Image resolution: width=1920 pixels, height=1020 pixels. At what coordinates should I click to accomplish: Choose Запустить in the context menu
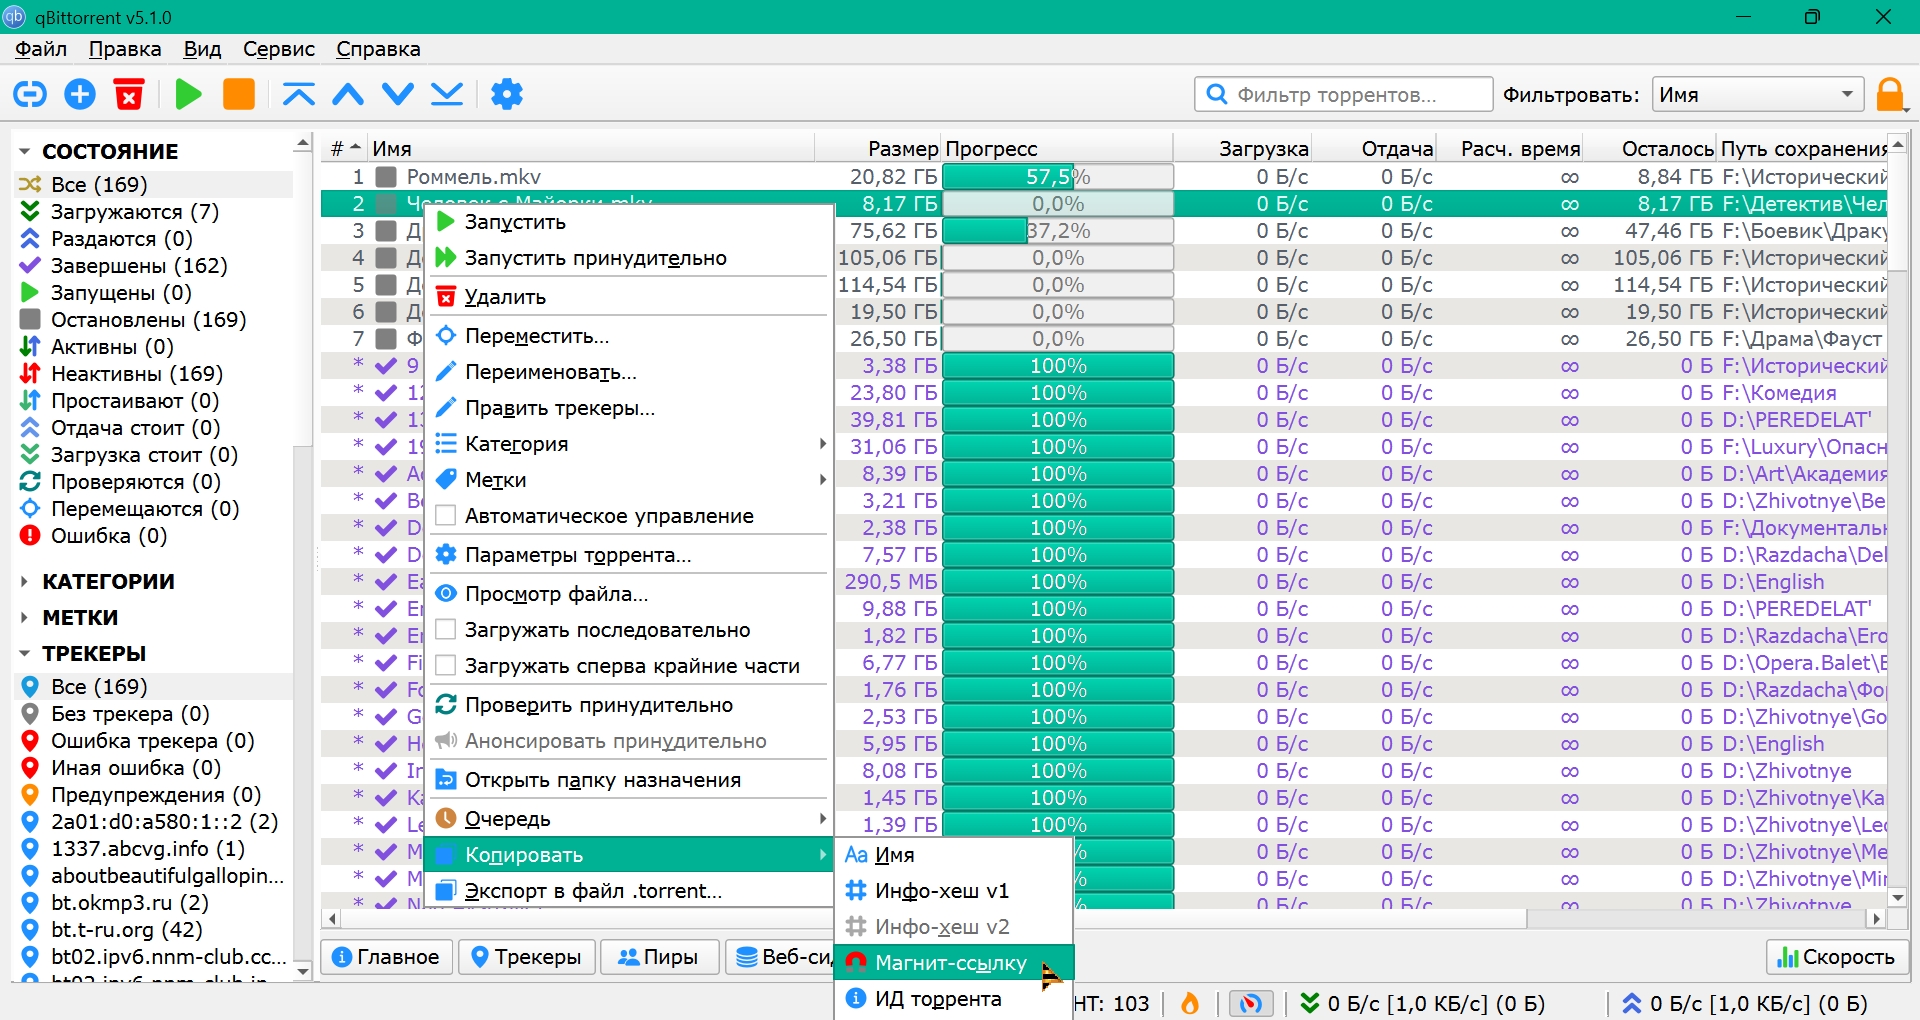[x=629, y=222]
